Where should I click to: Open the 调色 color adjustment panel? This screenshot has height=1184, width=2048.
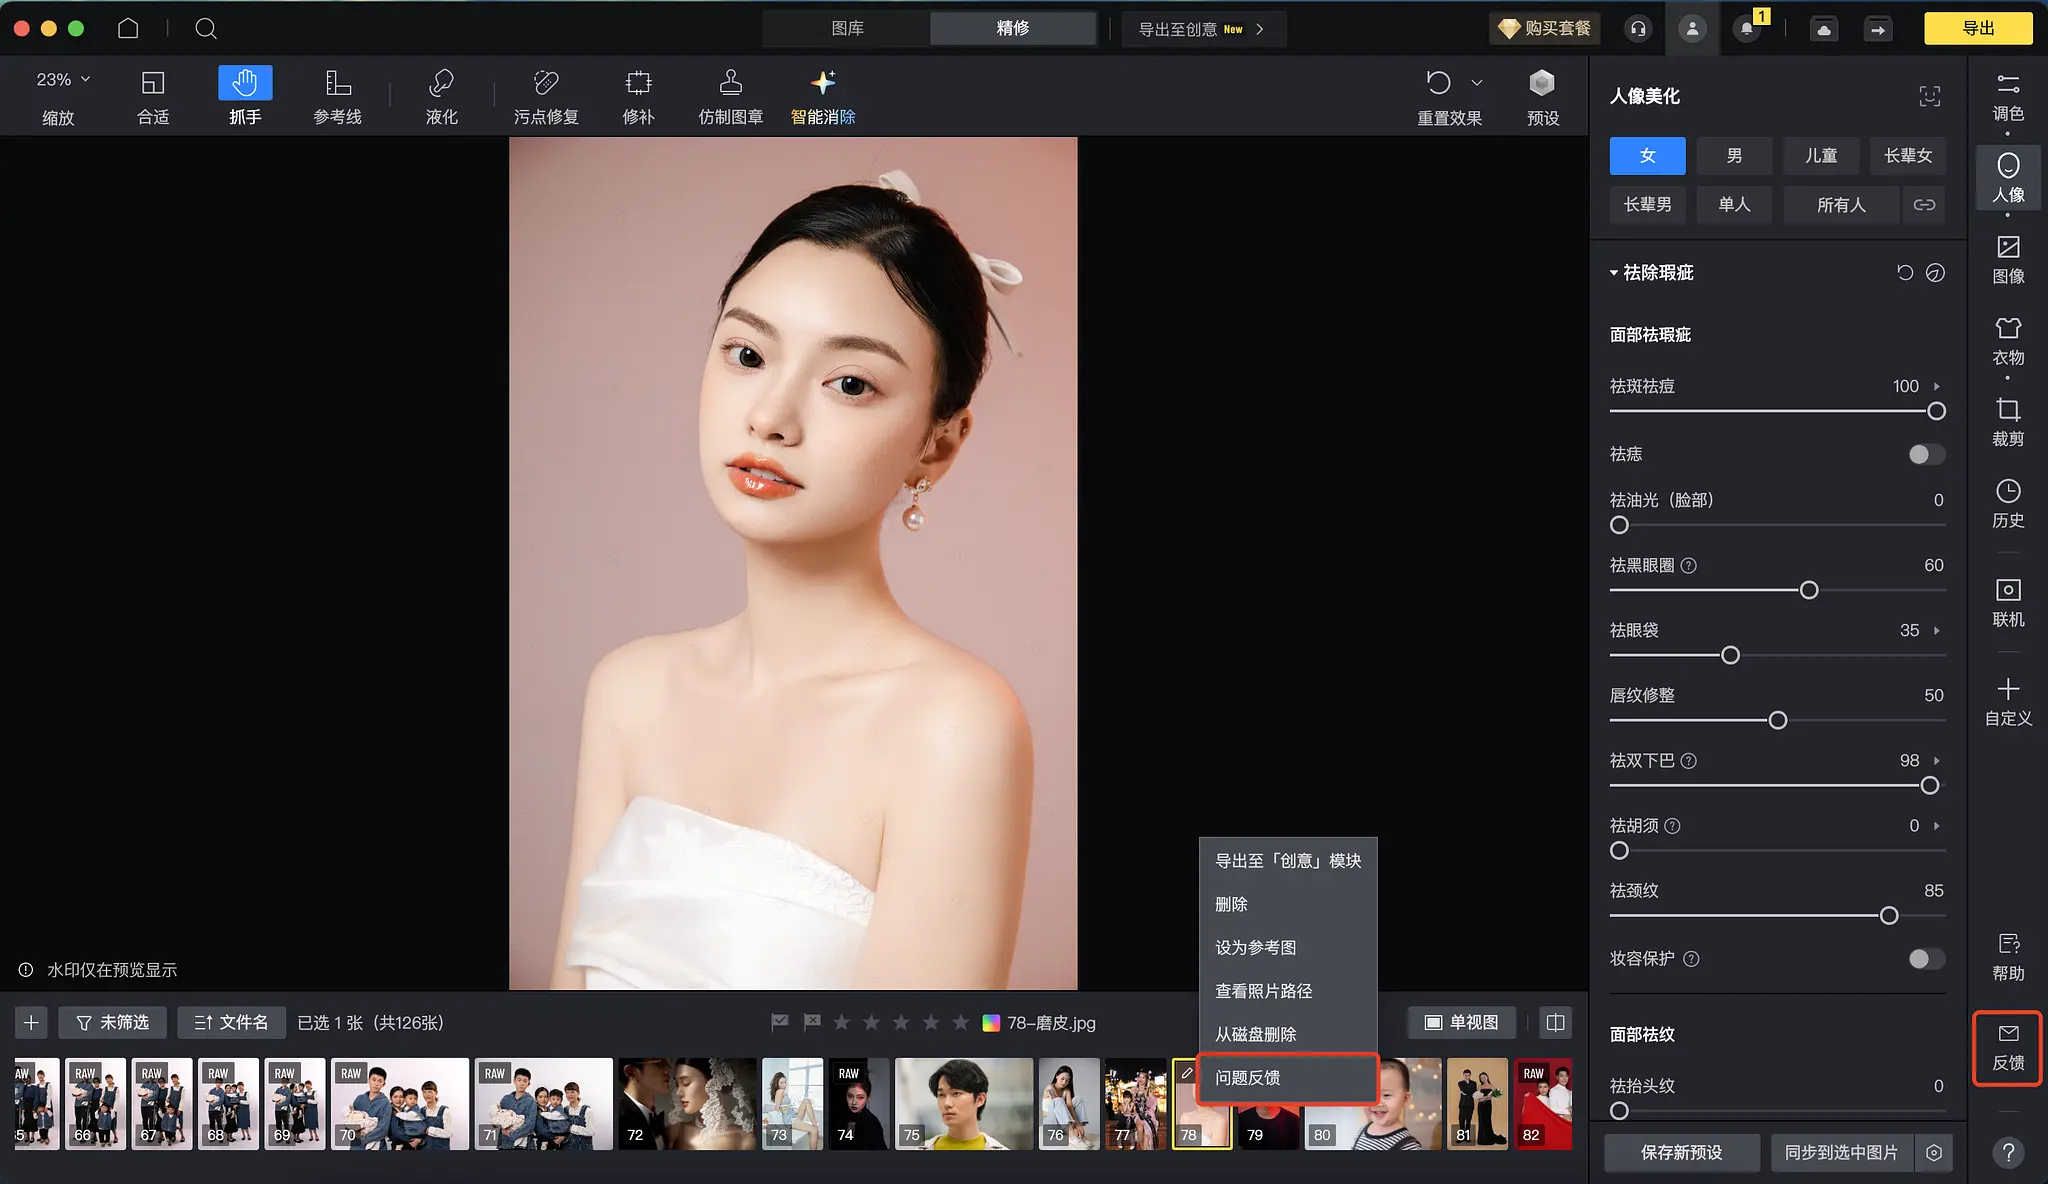pos(2008,96)
